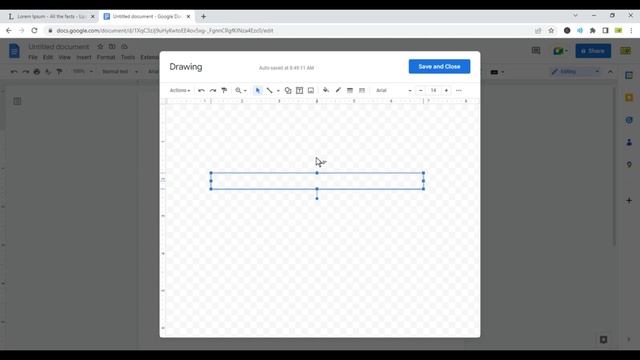
Task: Show the document outline icon
Action: point(17,101)
